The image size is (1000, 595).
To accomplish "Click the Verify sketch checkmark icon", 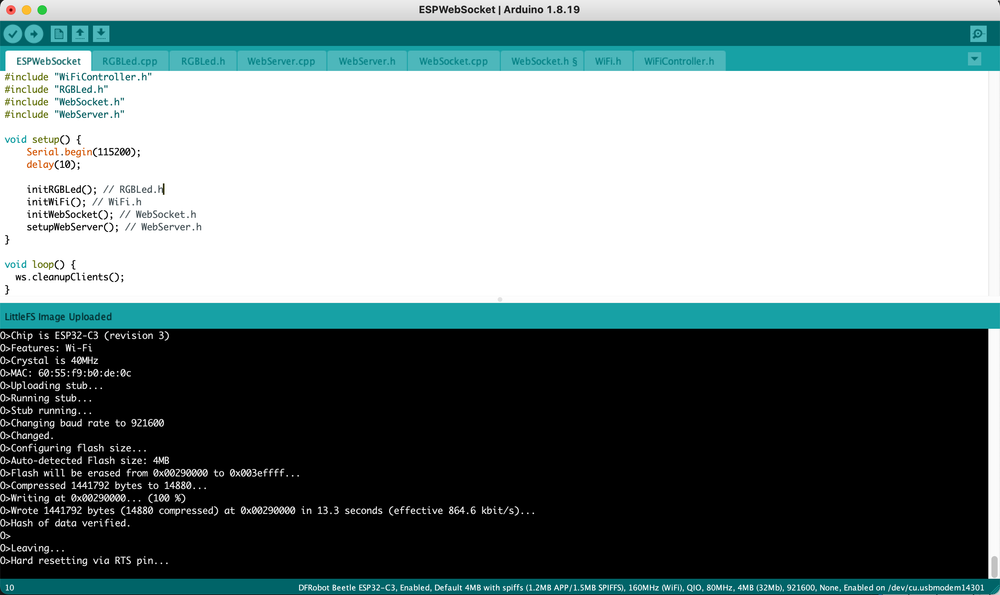I will tap(13, 34).
